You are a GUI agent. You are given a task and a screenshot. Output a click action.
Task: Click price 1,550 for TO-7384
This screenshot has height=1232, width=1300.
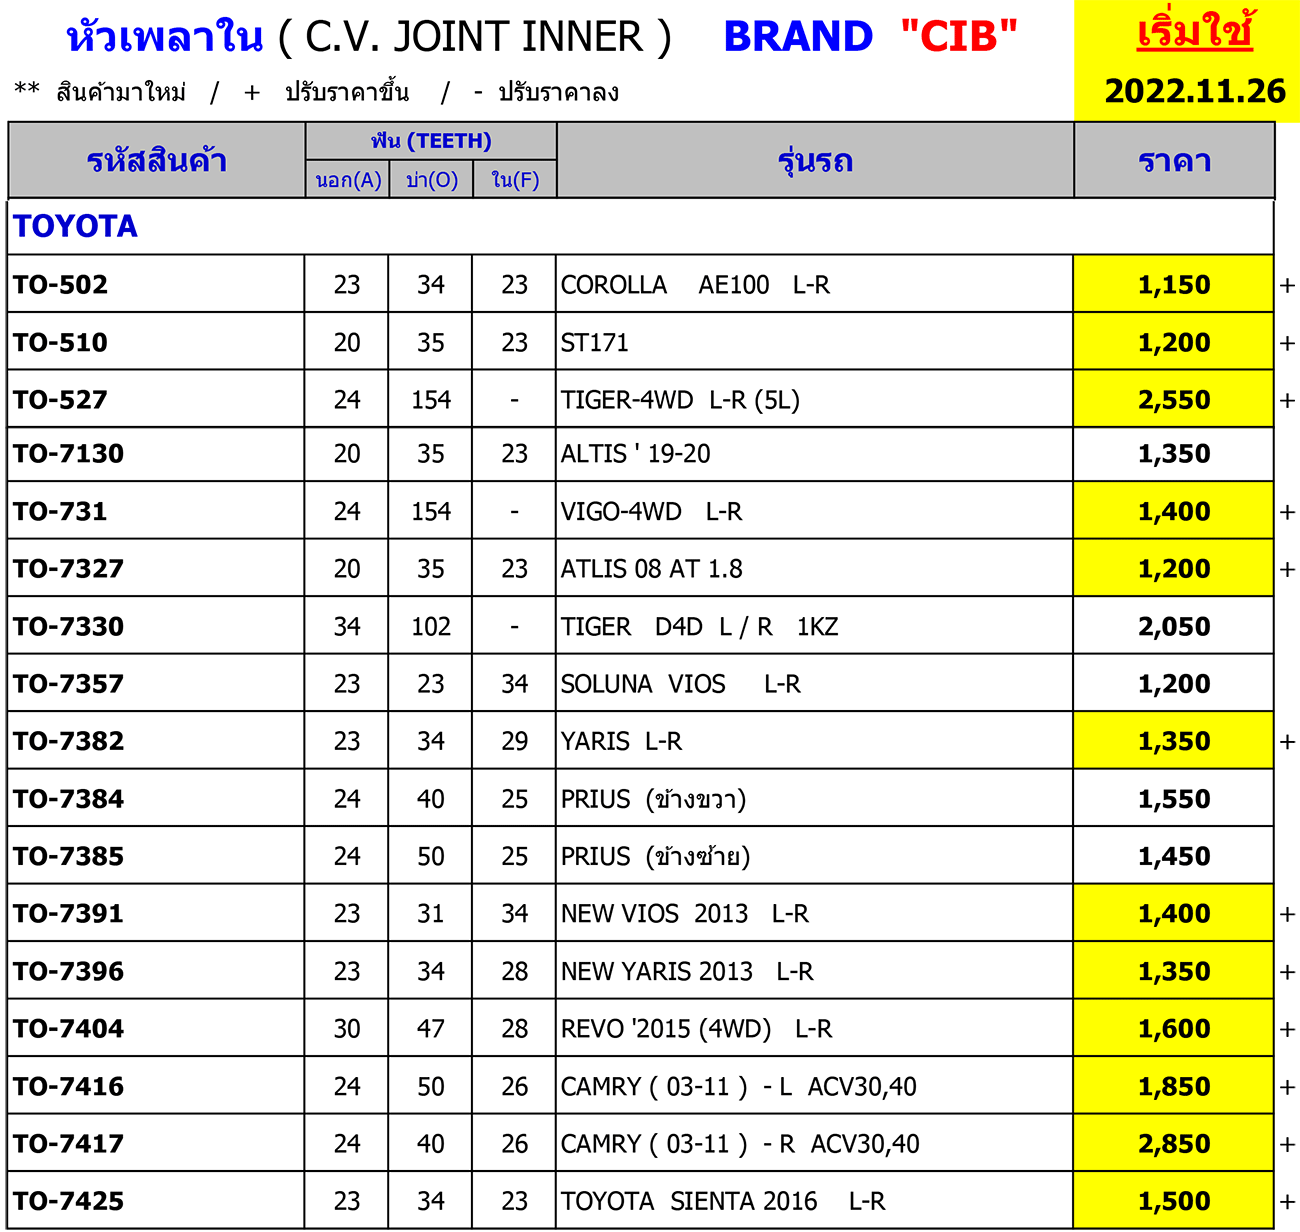pyautogui.click(x=1174, y=799)
